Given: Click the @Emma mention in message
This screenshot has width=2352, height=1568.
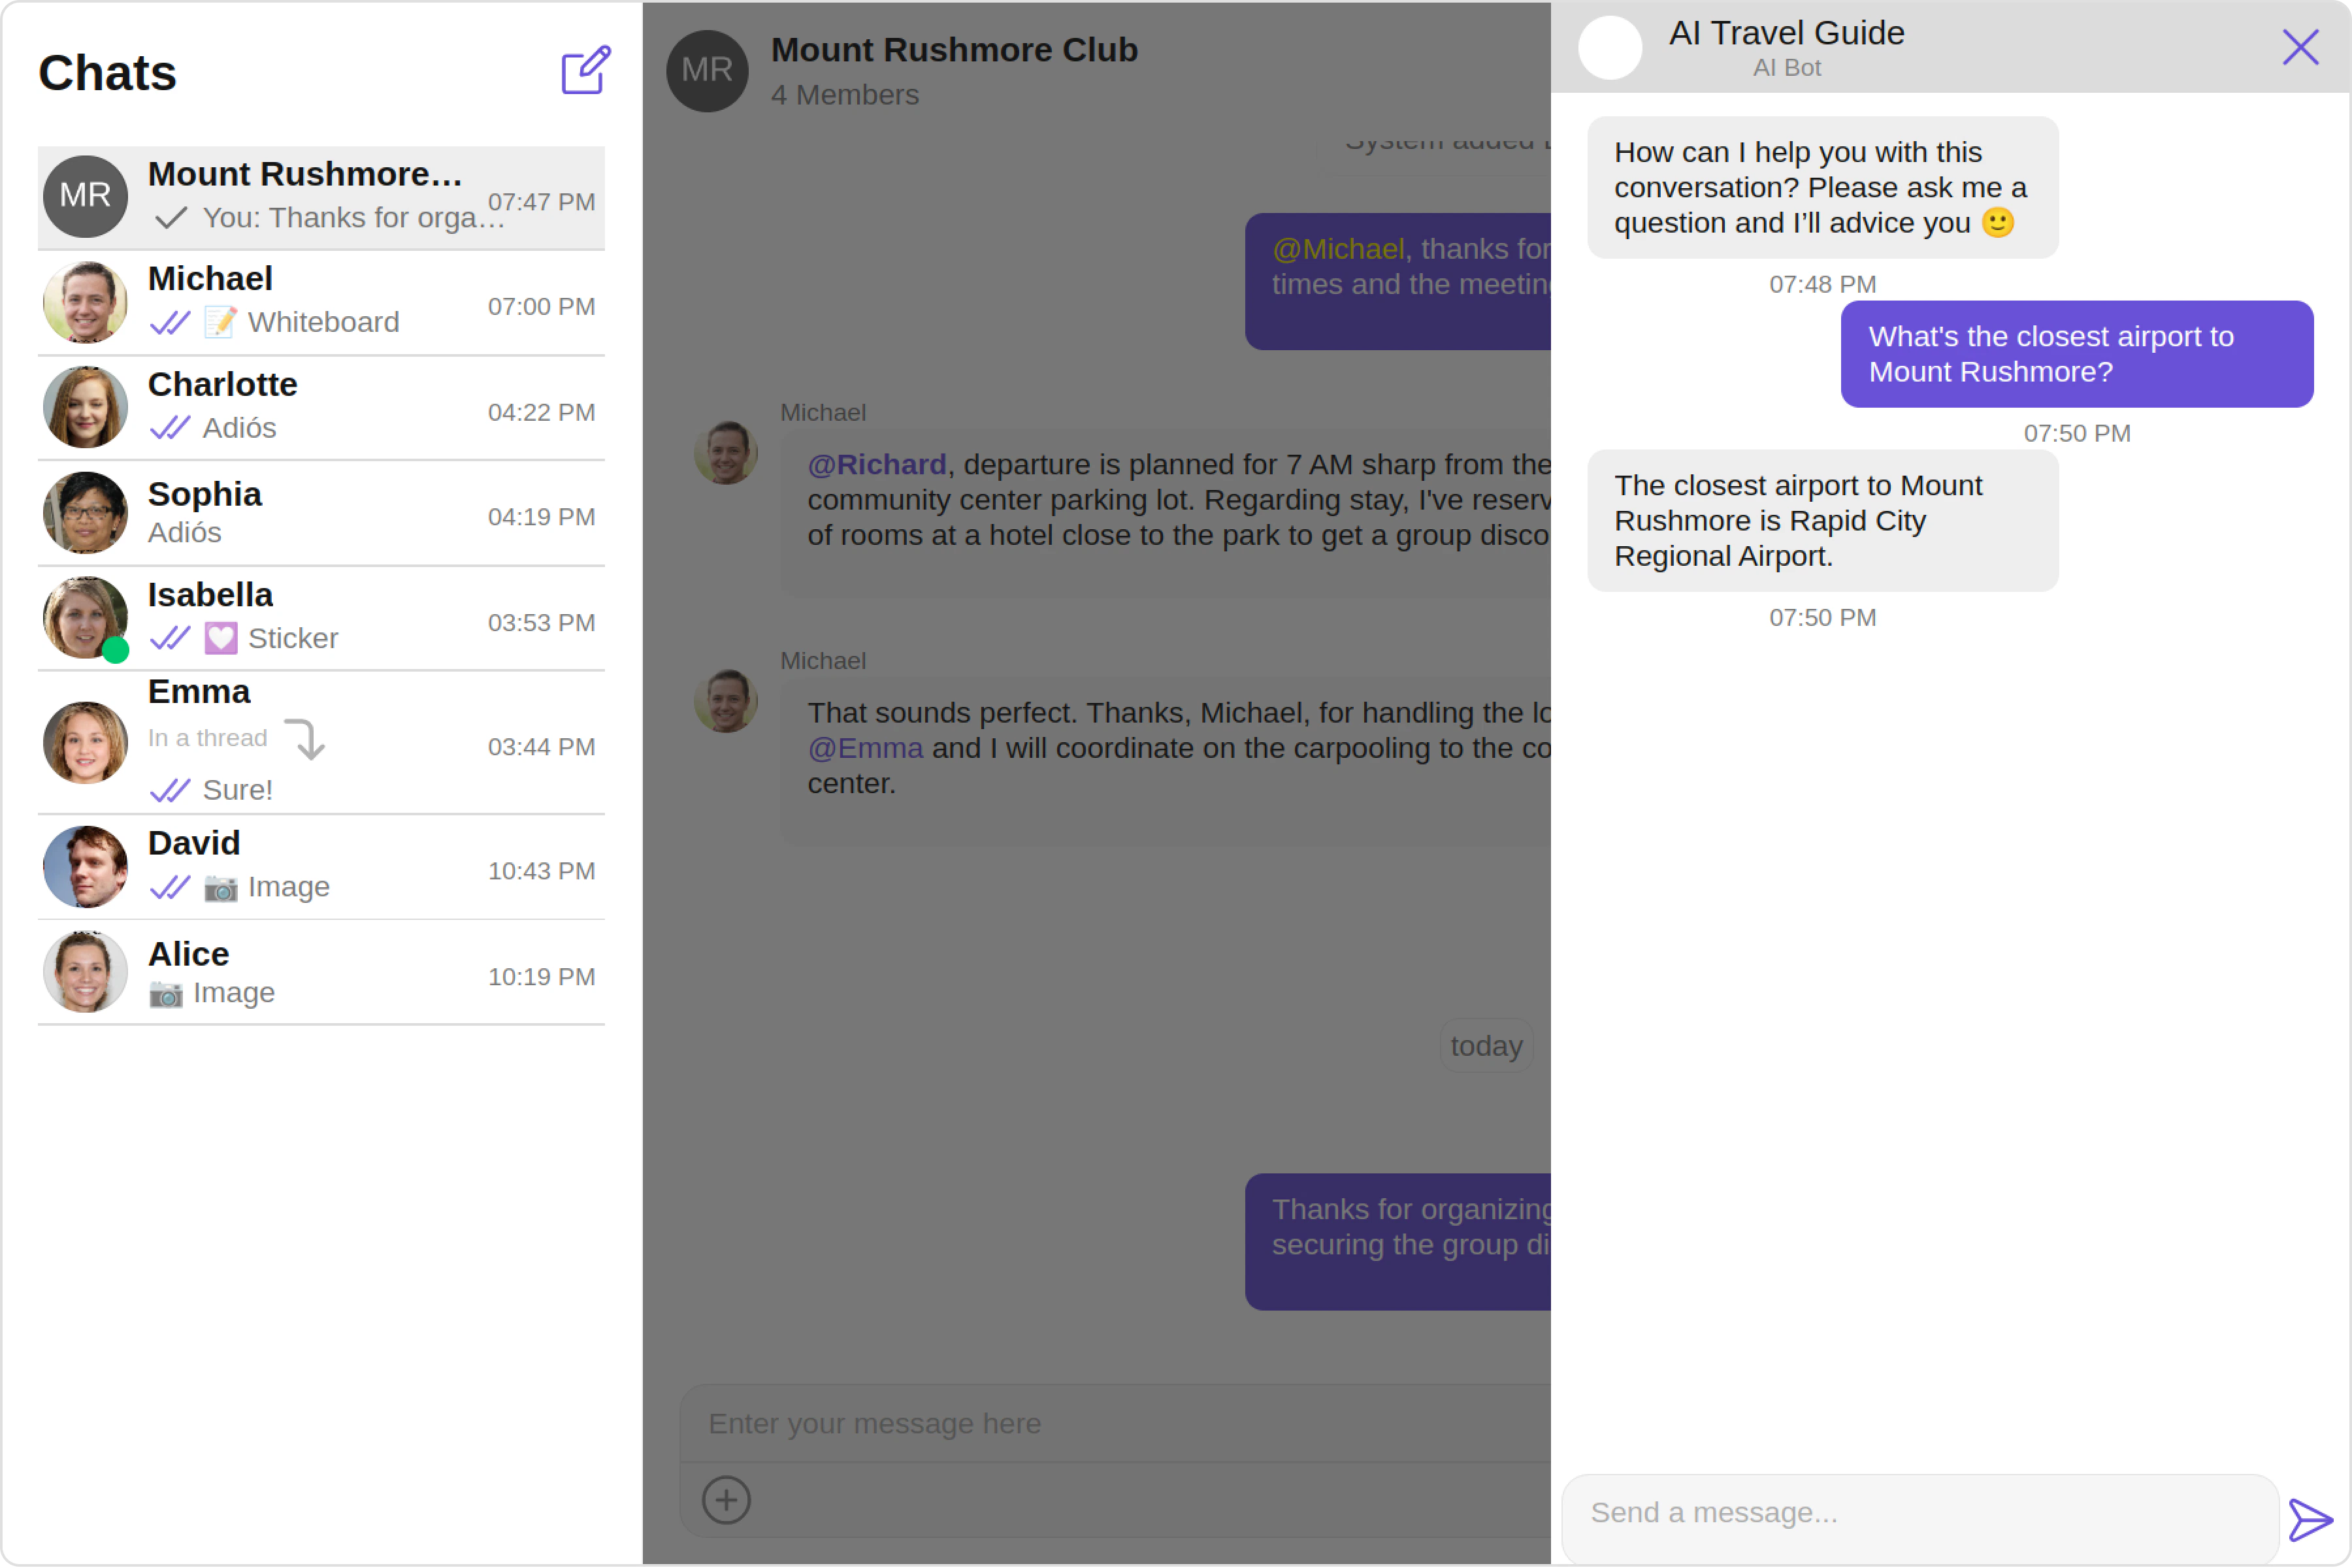Looking at the screenshot, I should tap(865, 748).
